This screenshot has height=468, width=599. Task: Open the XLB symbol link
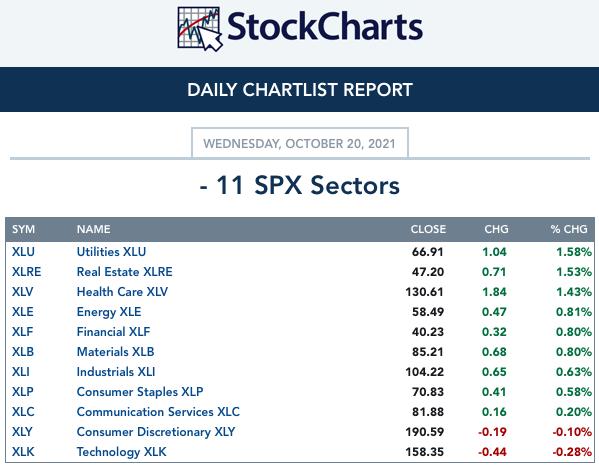23,351
